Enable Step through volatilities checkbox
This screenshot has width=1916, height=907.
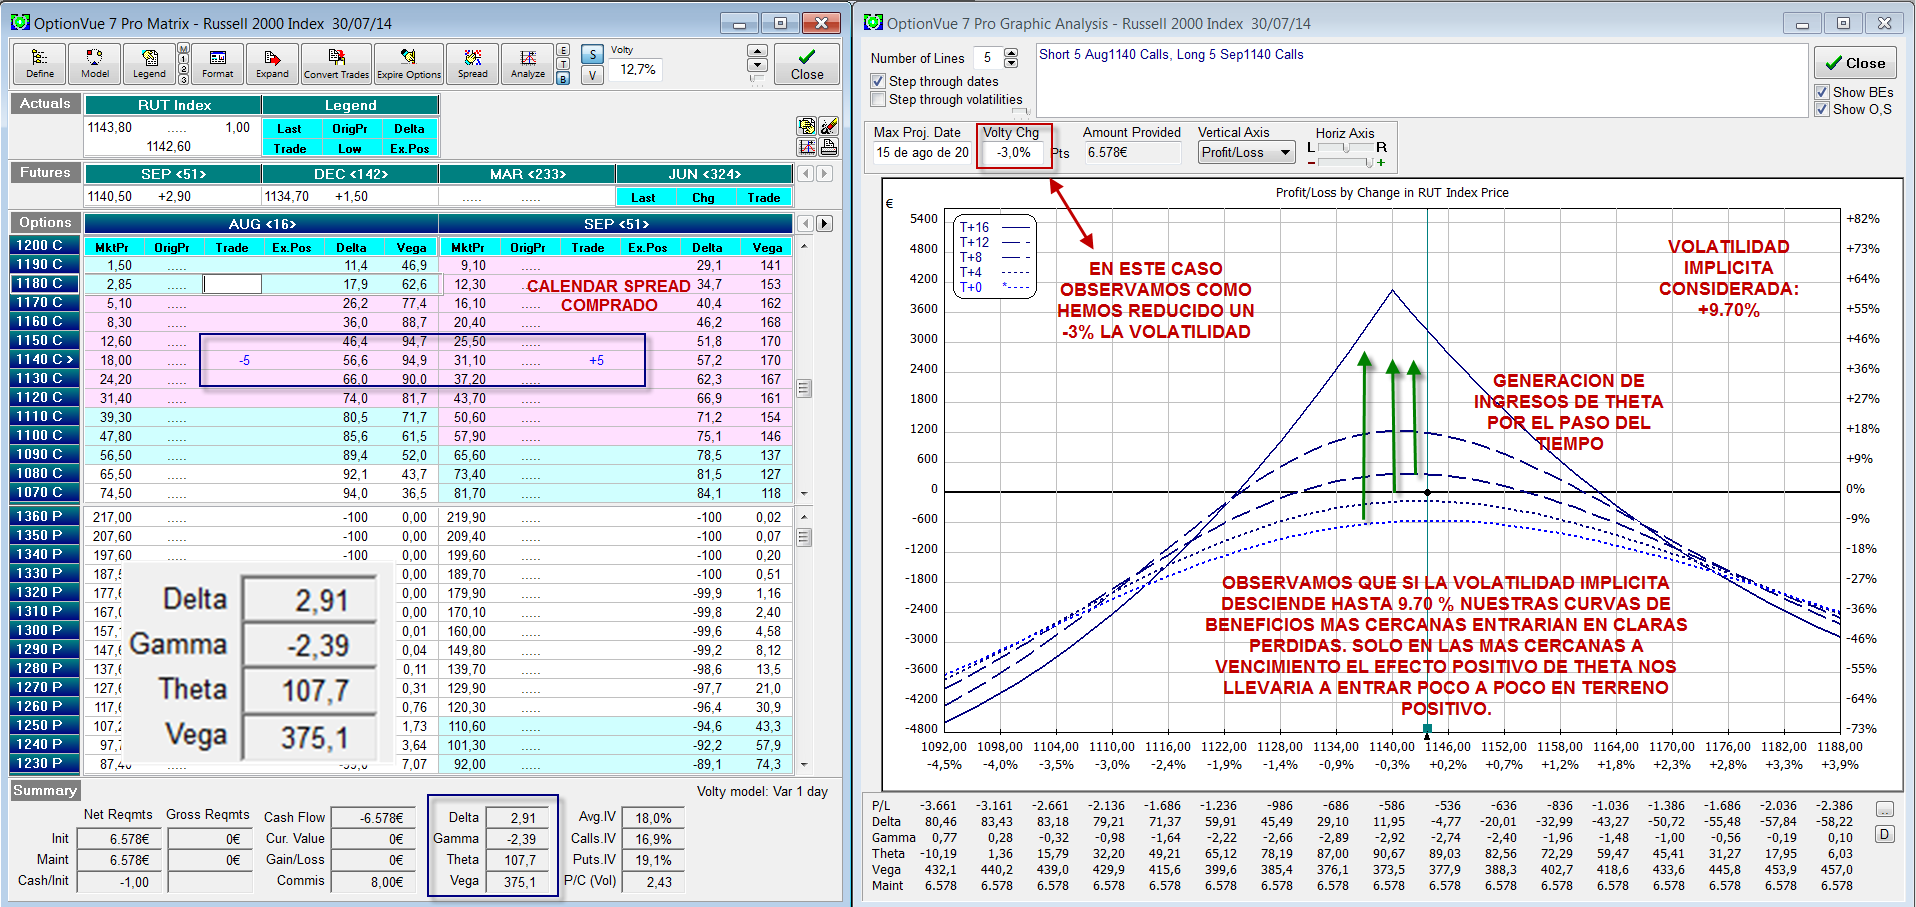pos(878,99)
